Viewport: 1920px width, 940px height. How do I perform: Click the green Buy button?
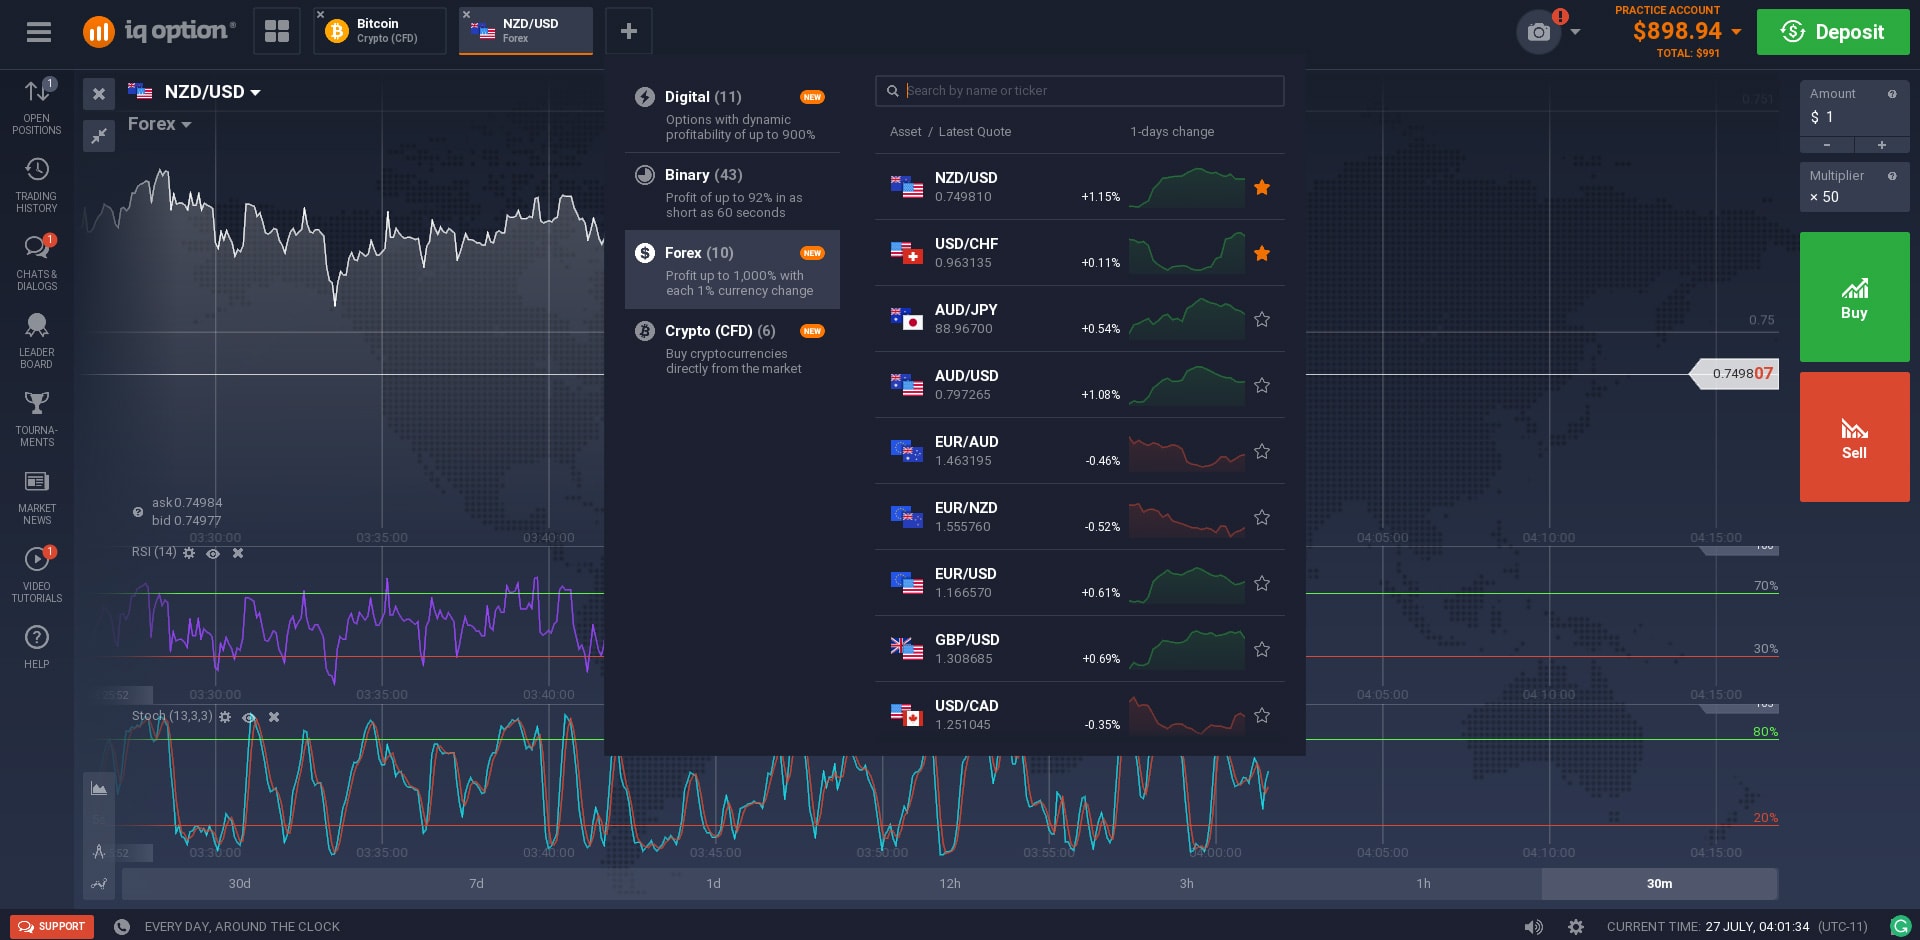pos(1854,297)
